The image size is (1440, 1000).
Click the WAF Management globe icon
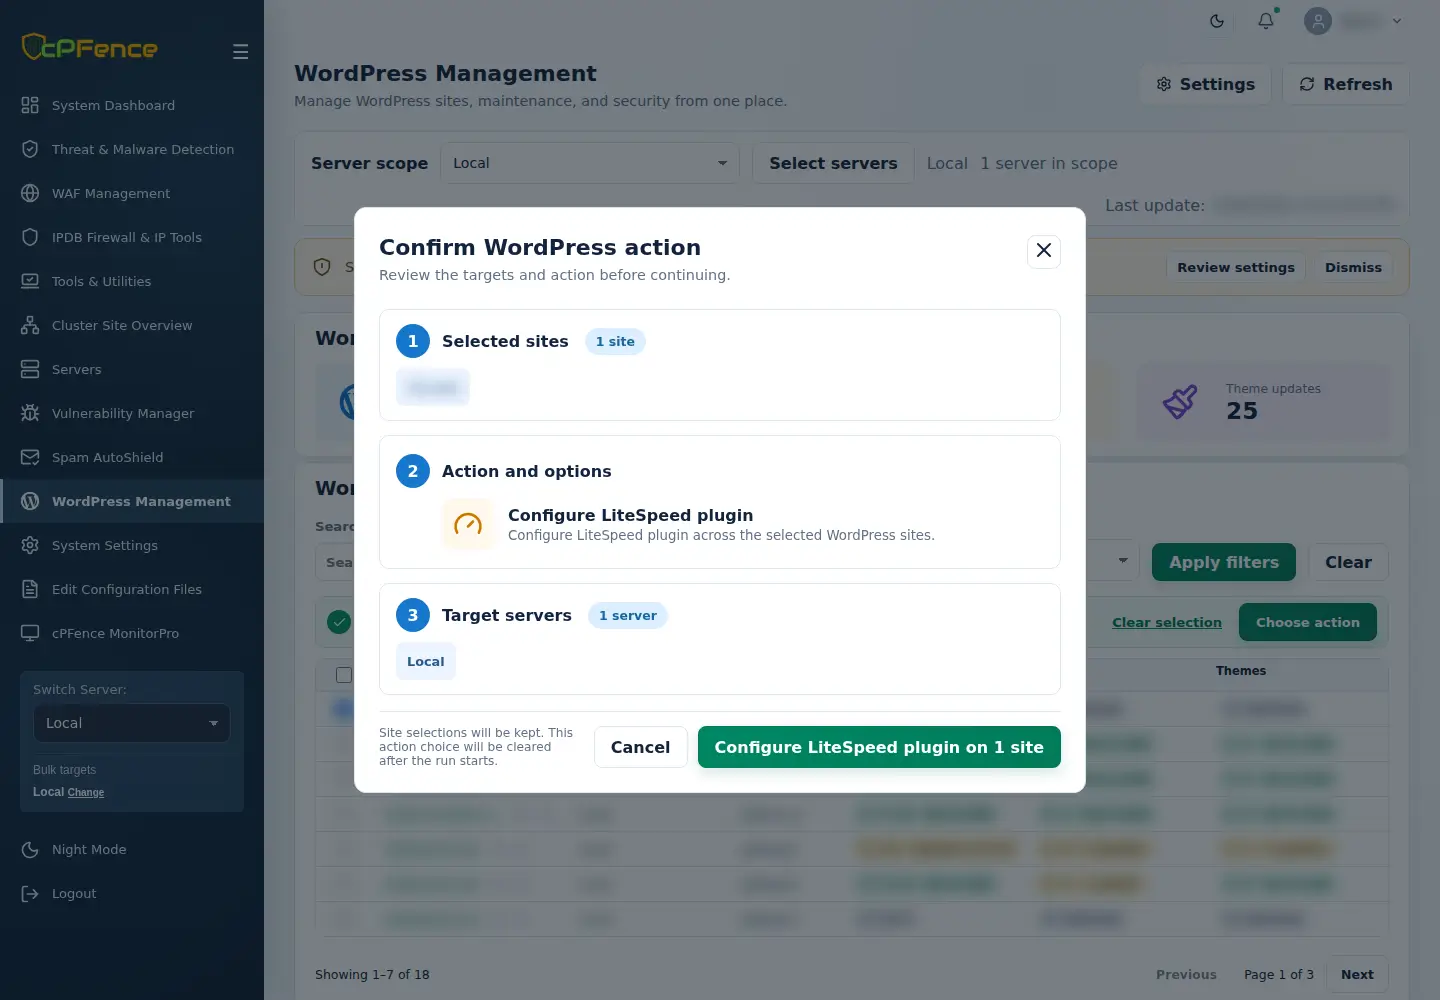(x=30, y=193)
